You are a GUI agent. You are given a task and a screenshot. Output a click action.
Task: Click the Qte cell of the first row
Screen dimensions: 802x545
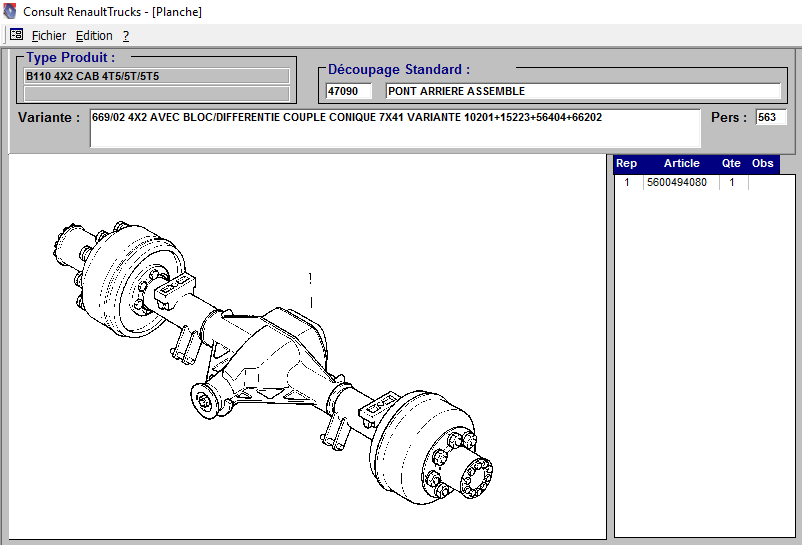(731, 183)
